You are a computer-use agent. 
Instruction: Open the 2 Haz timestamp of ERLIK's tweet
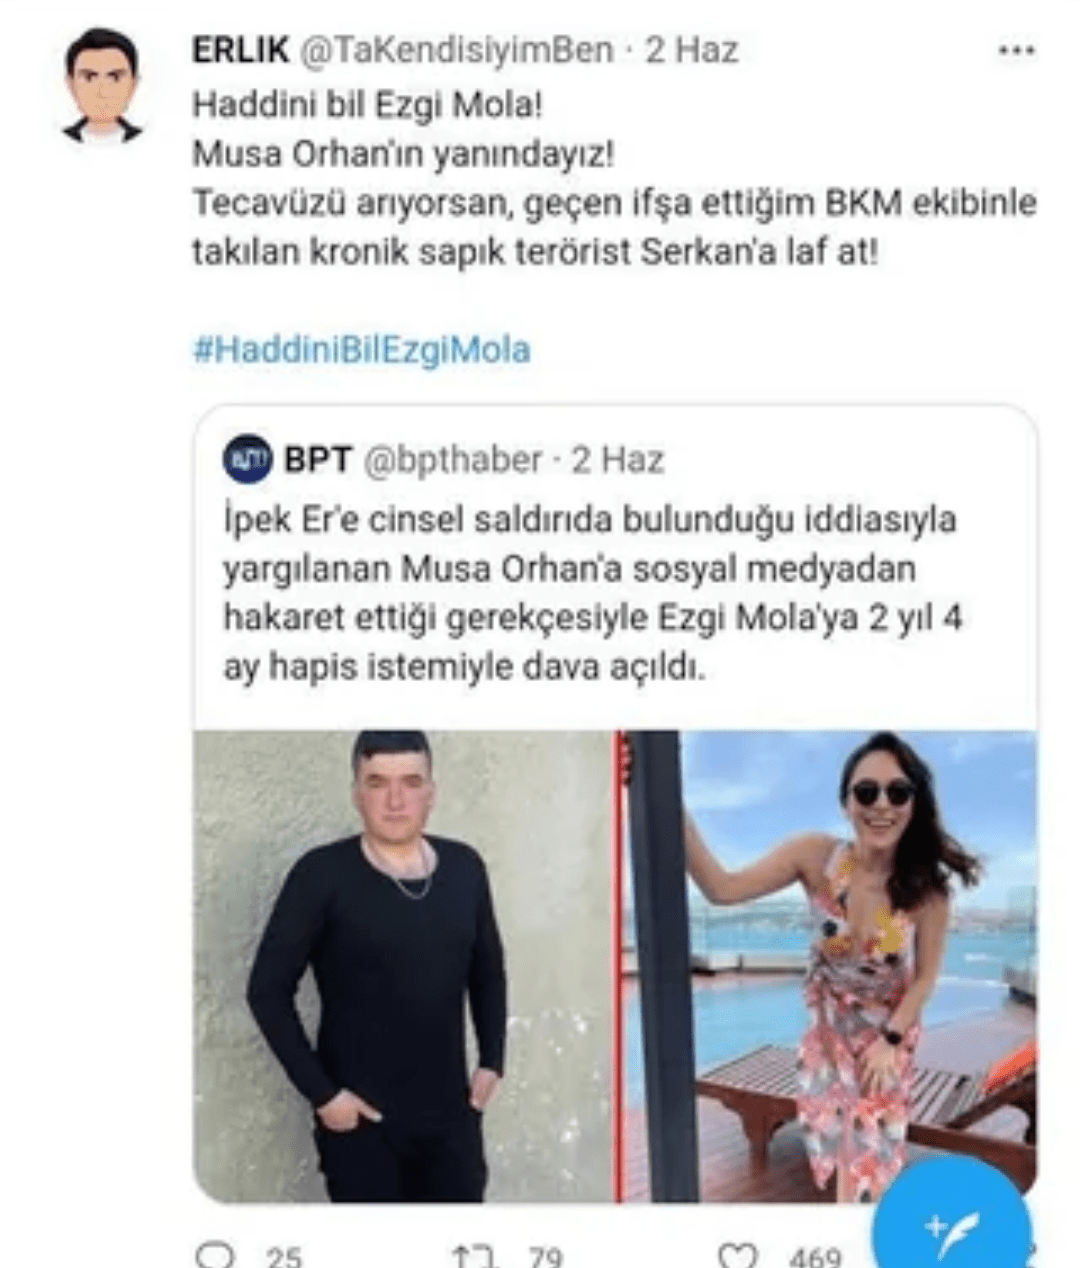(692, 50)
